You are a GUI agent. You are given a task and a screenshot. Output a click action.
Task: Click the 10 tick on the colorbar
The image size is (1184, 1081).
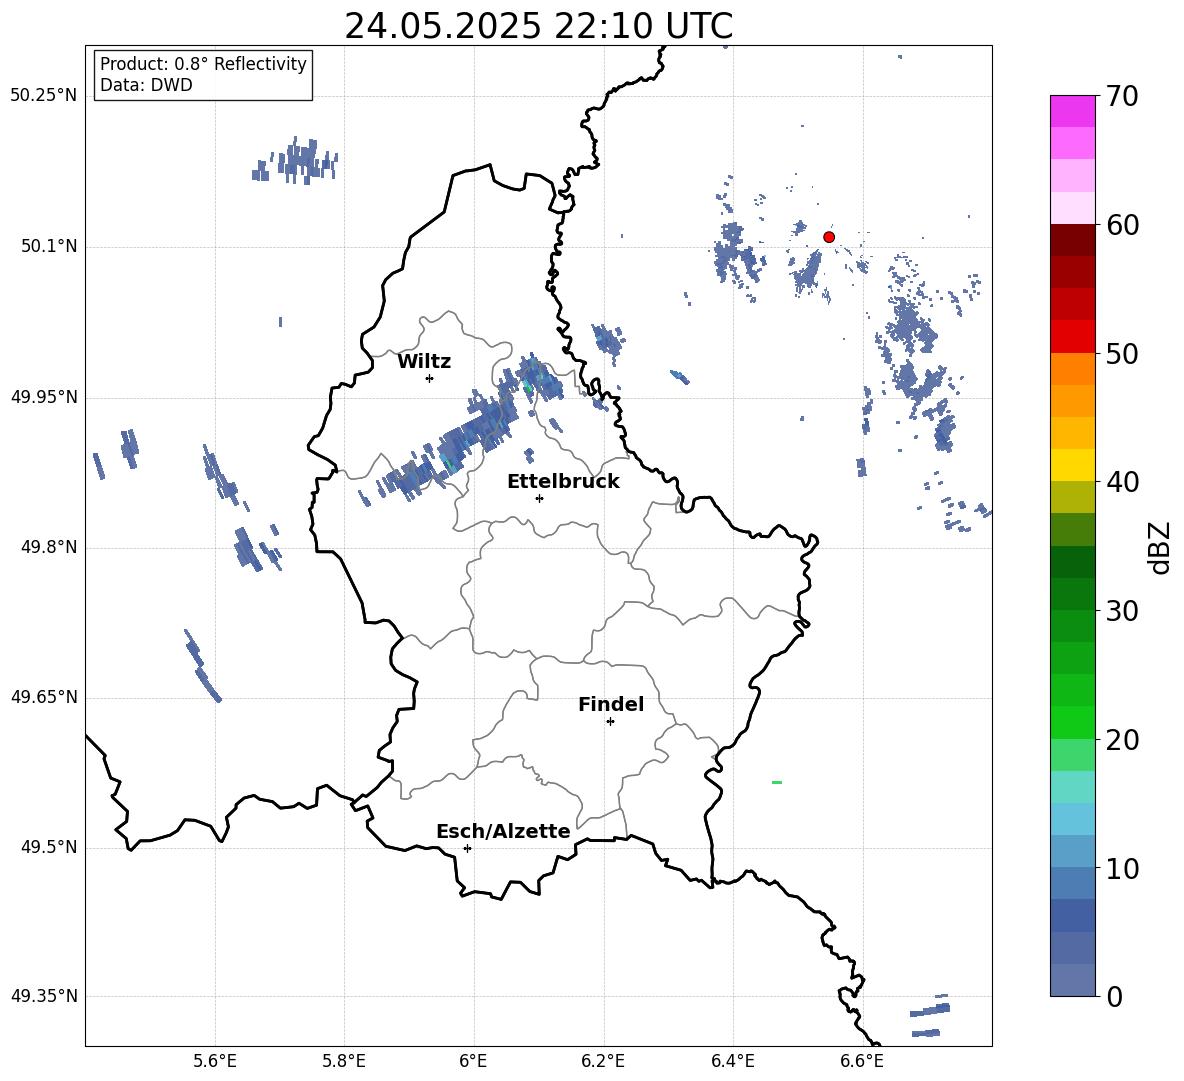tap(1122, 869)
